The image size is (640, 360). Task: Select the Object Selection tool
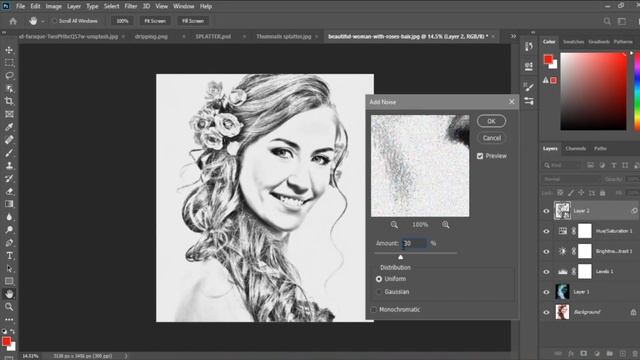click(9, 88)
